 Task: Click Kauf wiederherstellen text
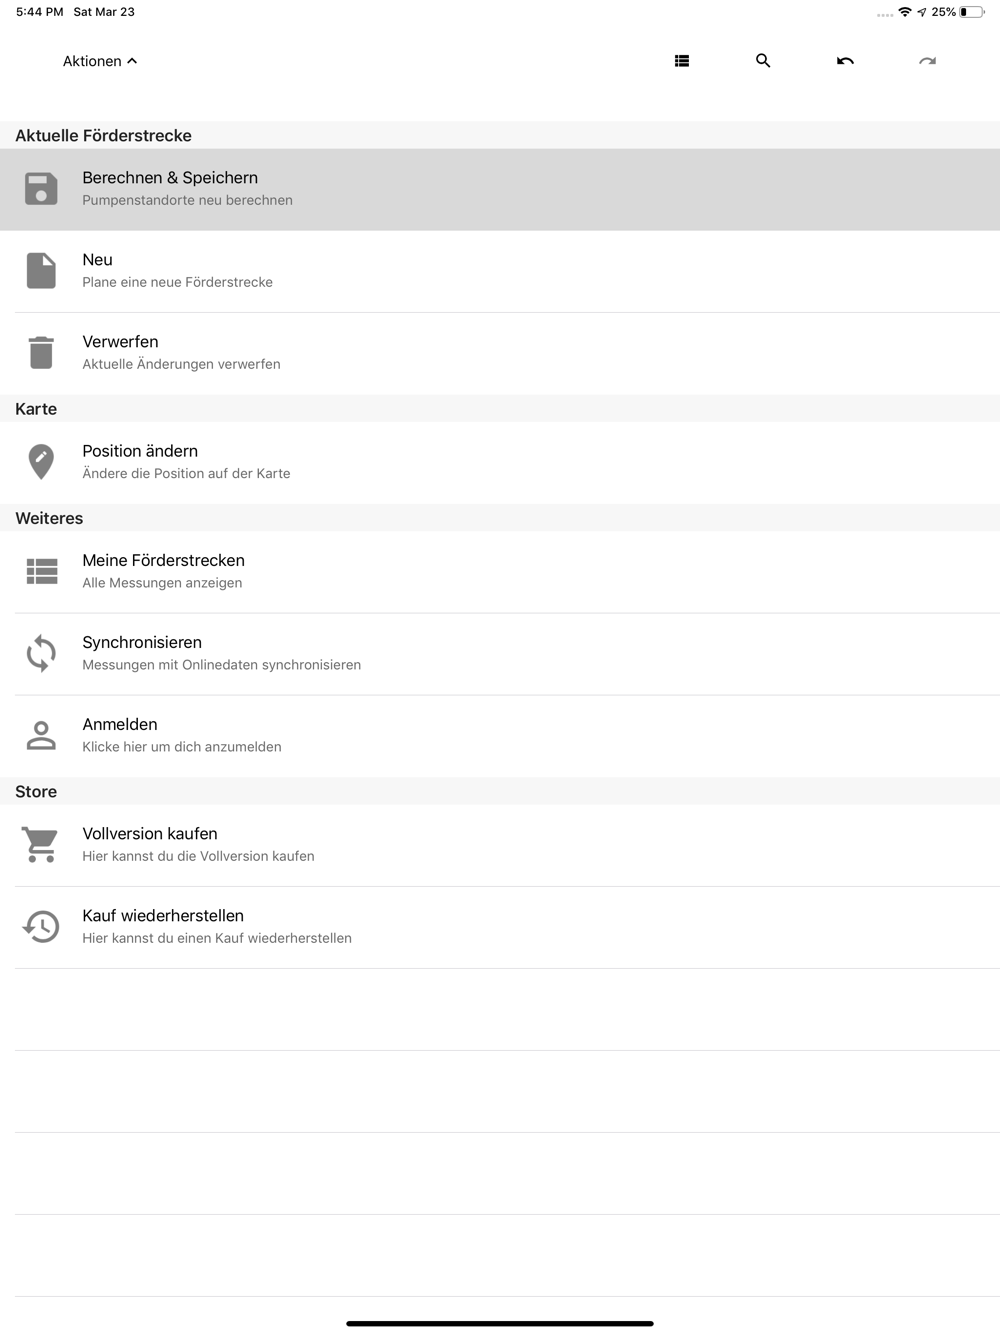pos(163,916)
